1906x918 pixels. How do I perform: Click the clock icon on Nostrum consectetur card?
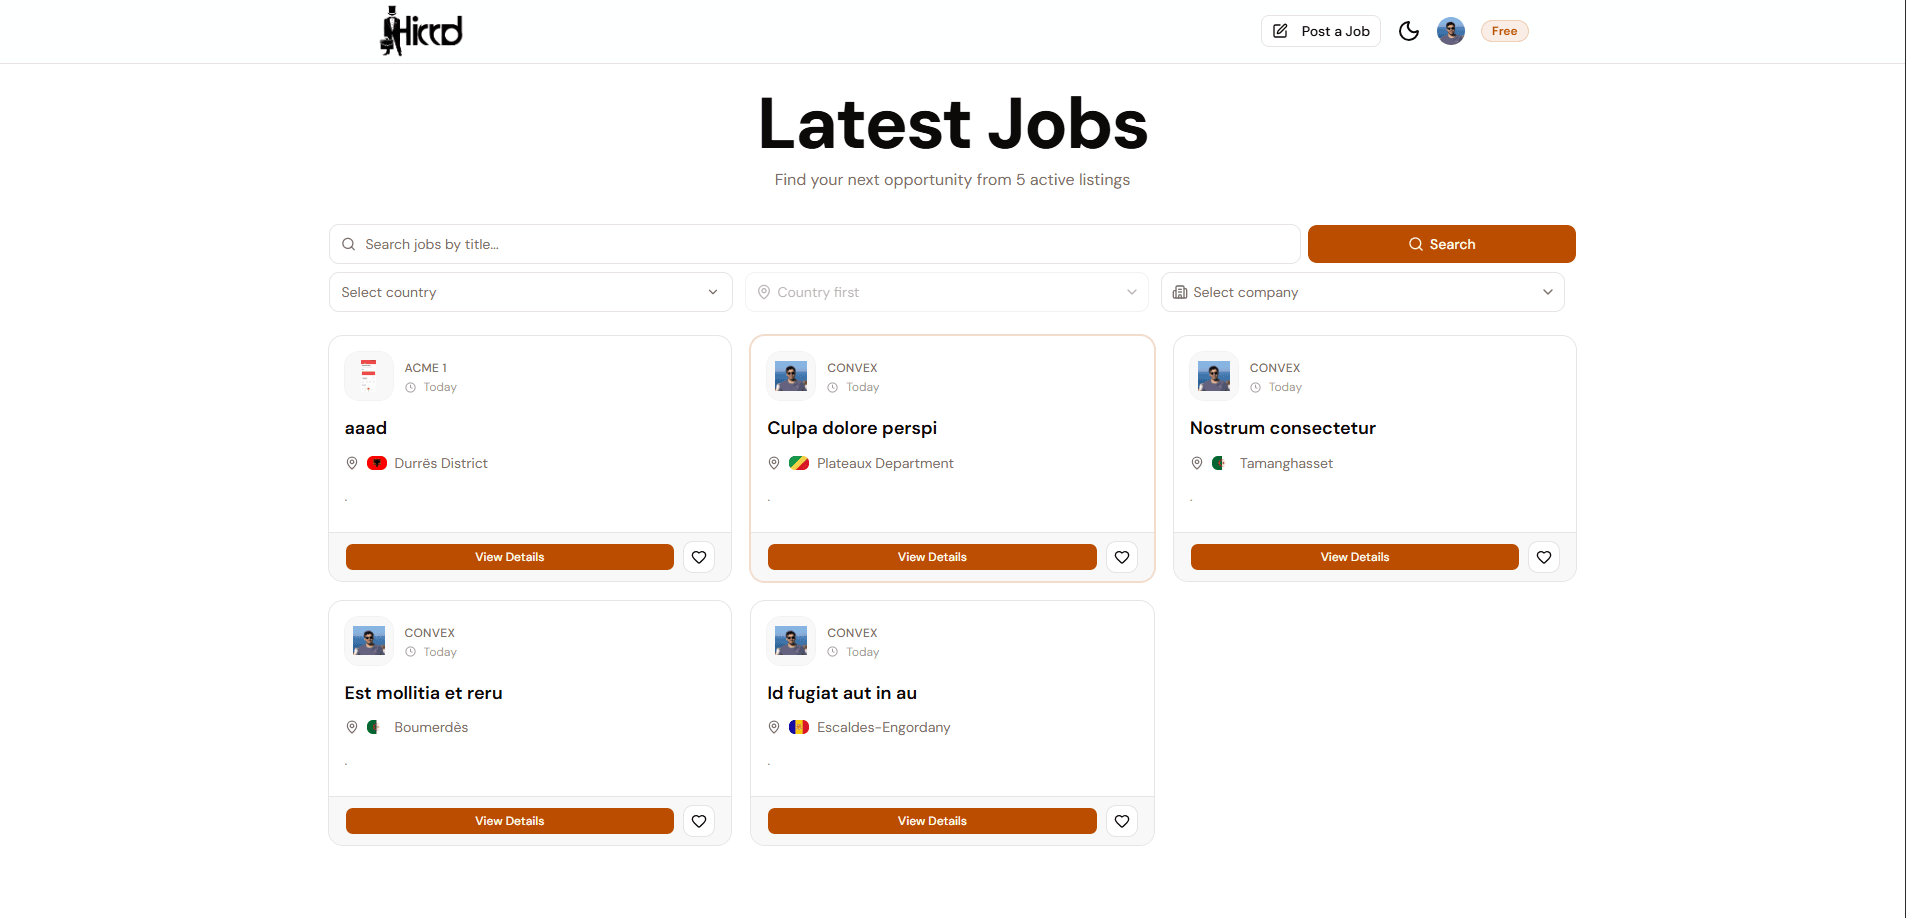click(x=1255, y=387)
